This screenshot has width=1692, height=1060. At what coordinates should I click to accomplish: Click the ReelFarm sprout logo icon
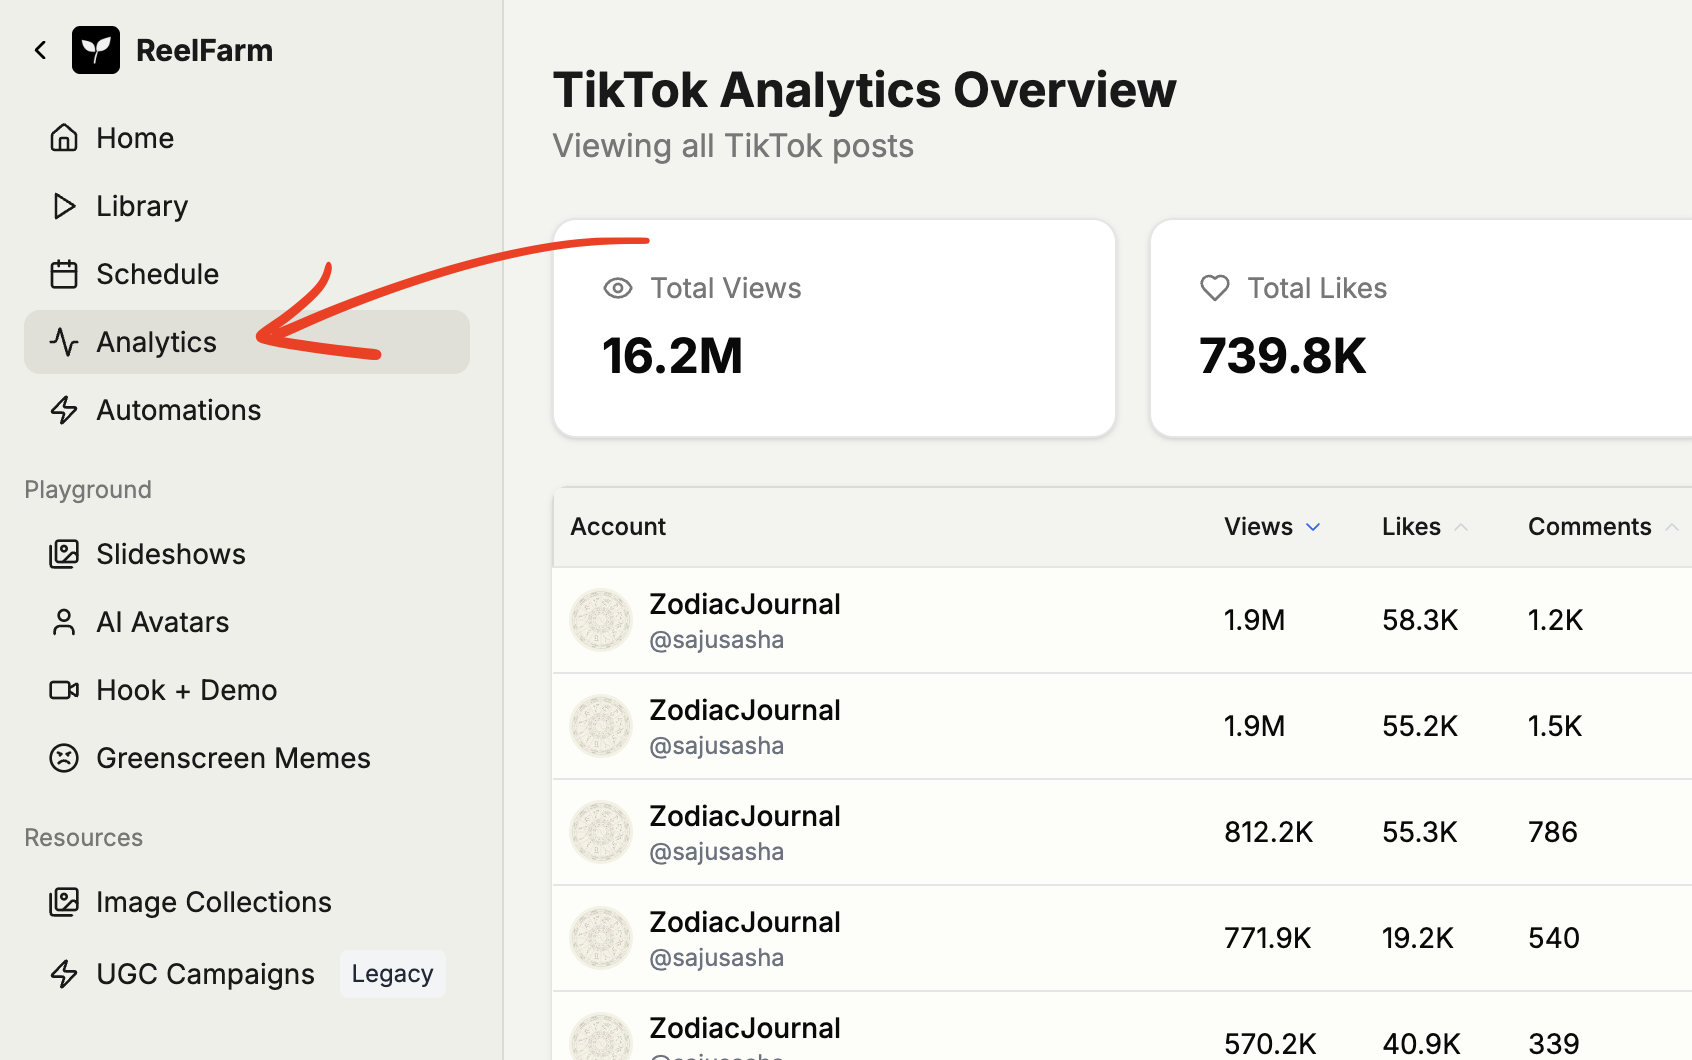click(x=96, y=50)
